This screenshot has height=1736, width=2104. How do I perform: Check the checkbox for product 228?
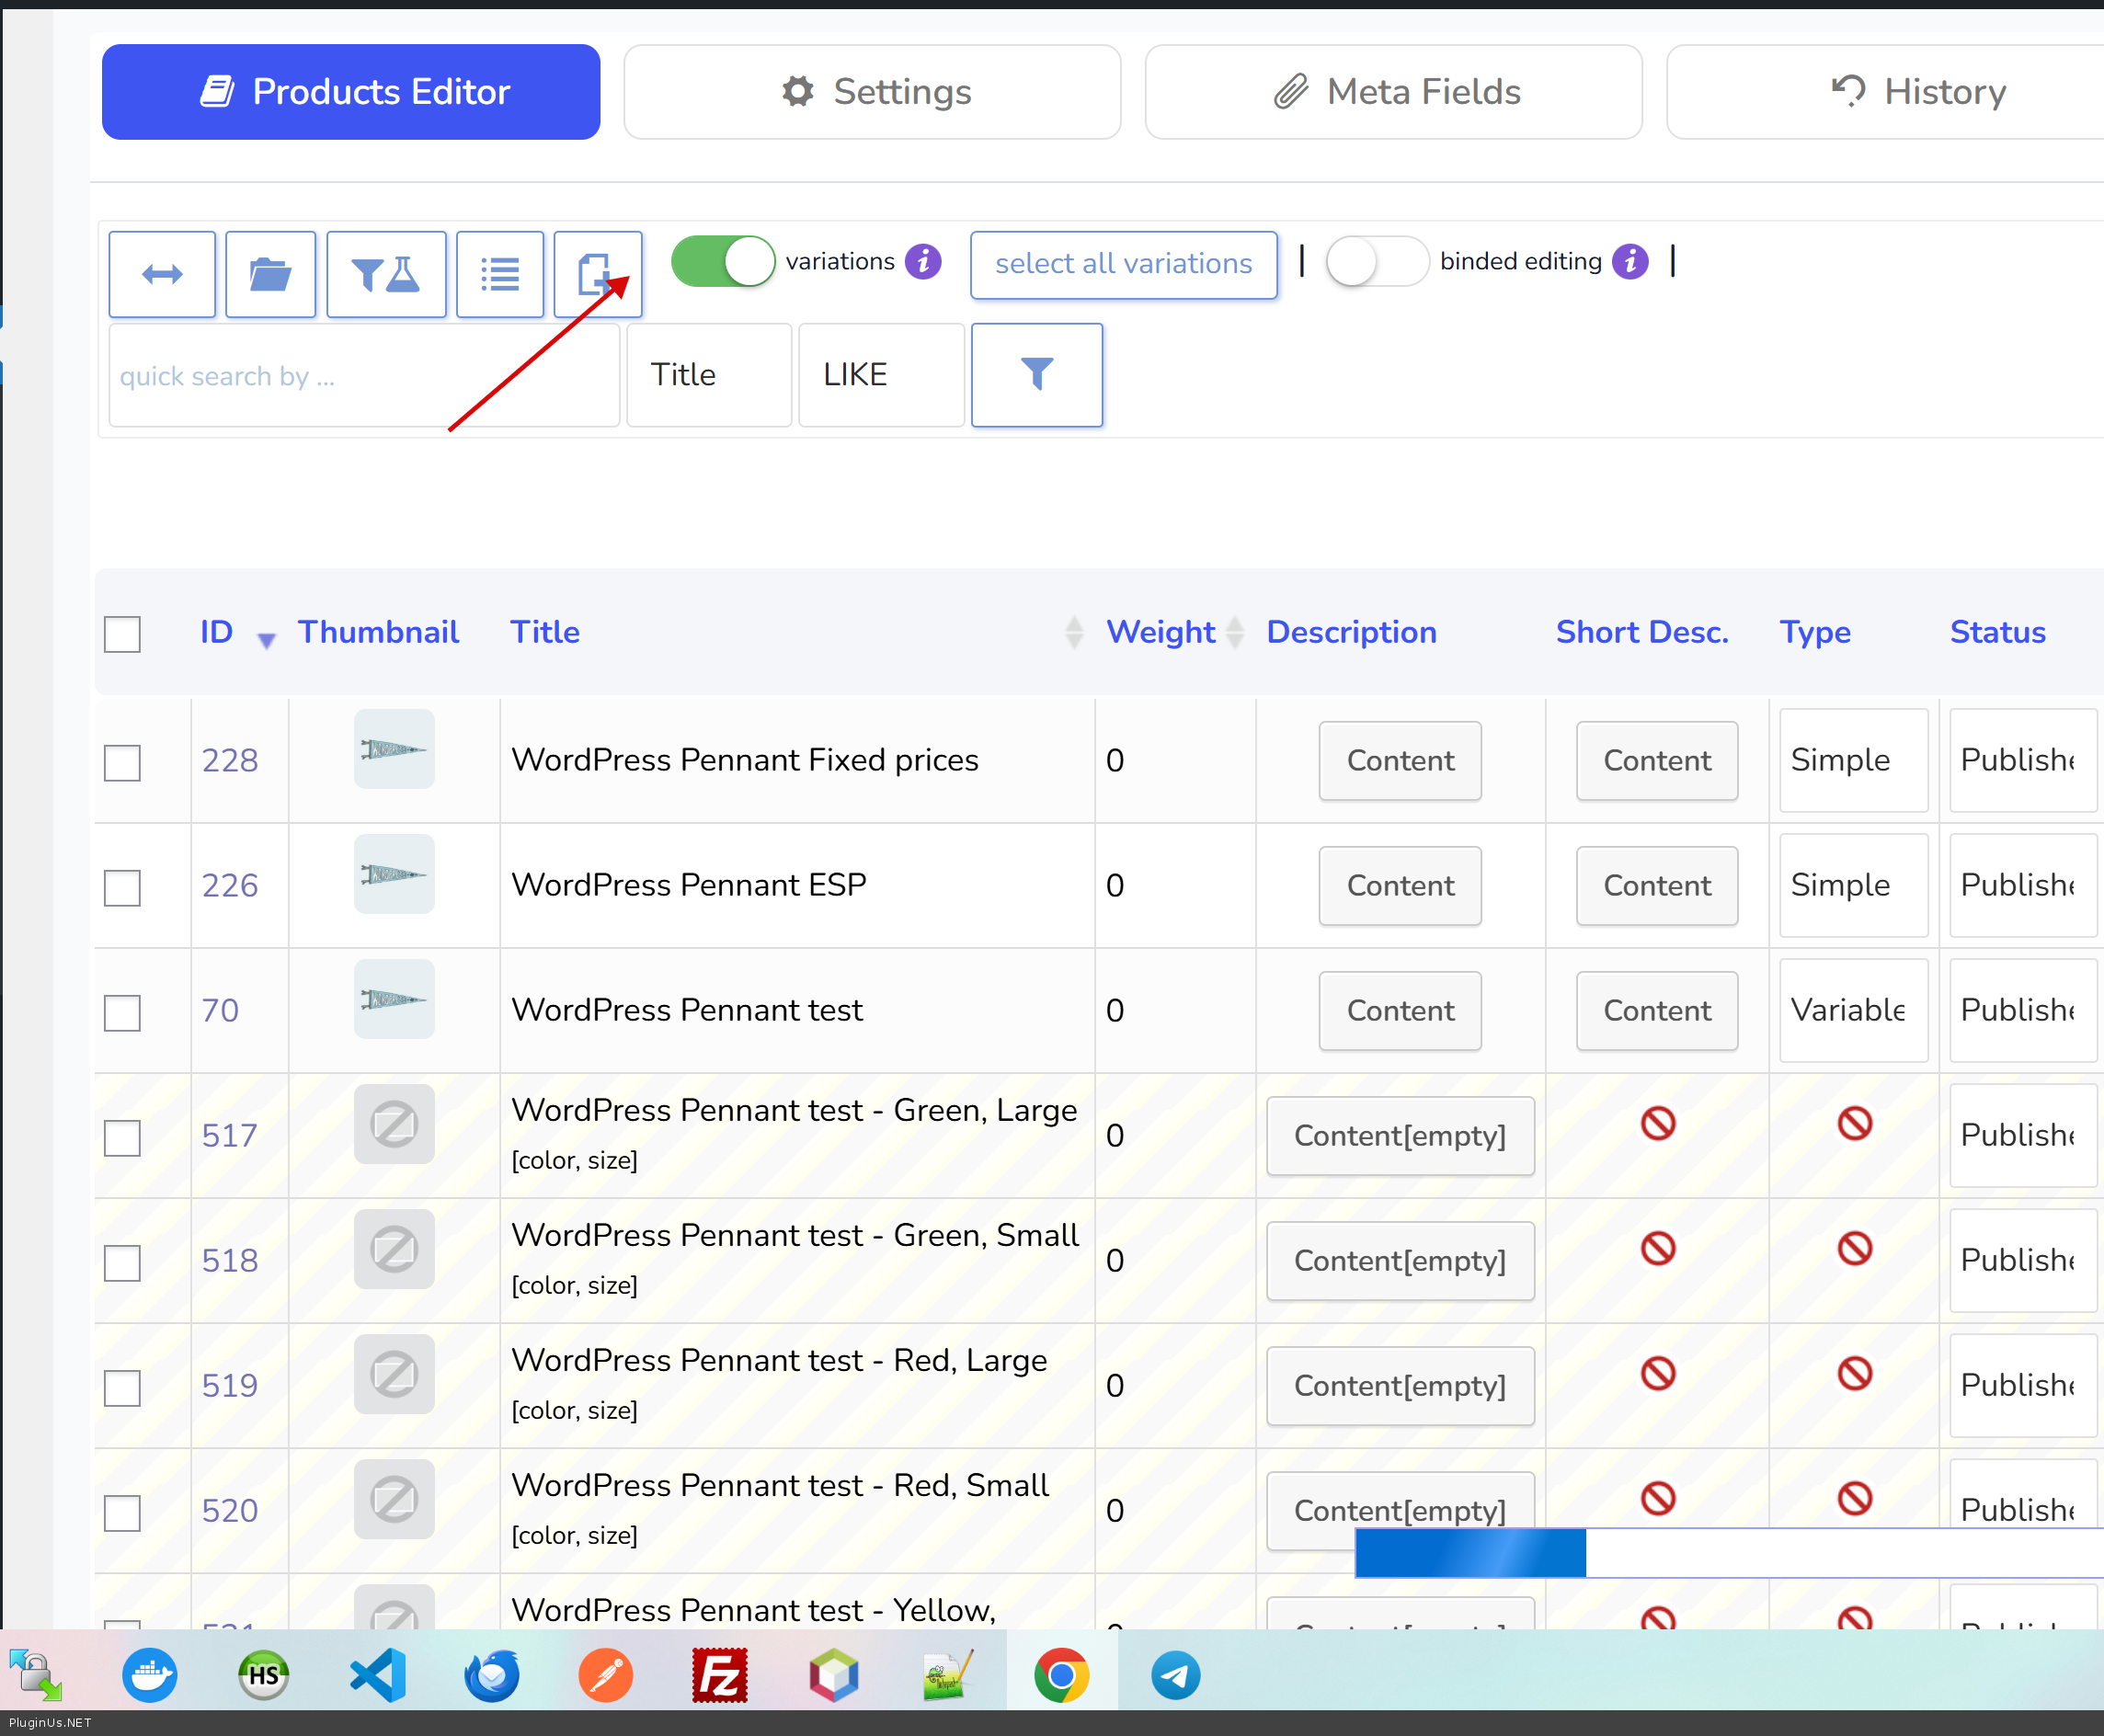click(122, 762)
